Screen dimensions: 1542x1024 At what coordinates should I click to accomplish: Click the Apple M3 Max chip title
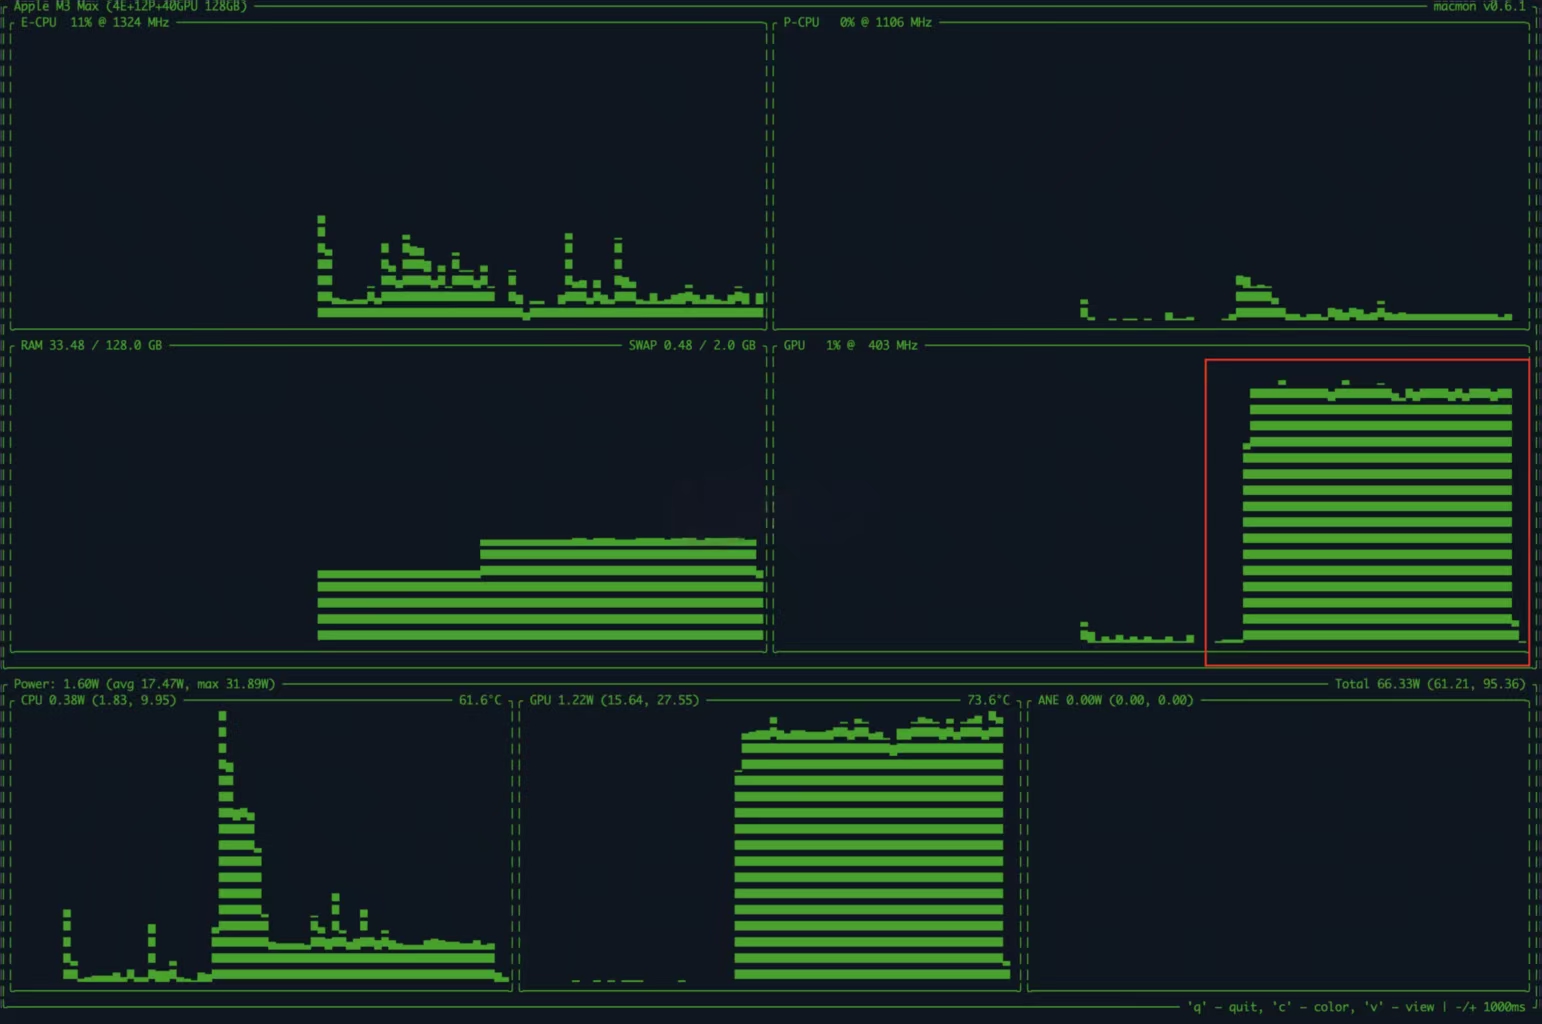click(x=130, y=6)
